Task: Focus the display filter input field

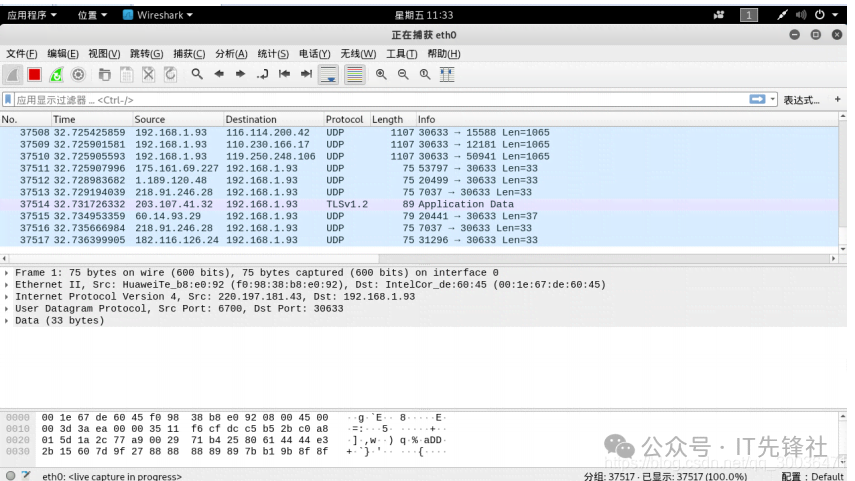Action: (380, 100)
